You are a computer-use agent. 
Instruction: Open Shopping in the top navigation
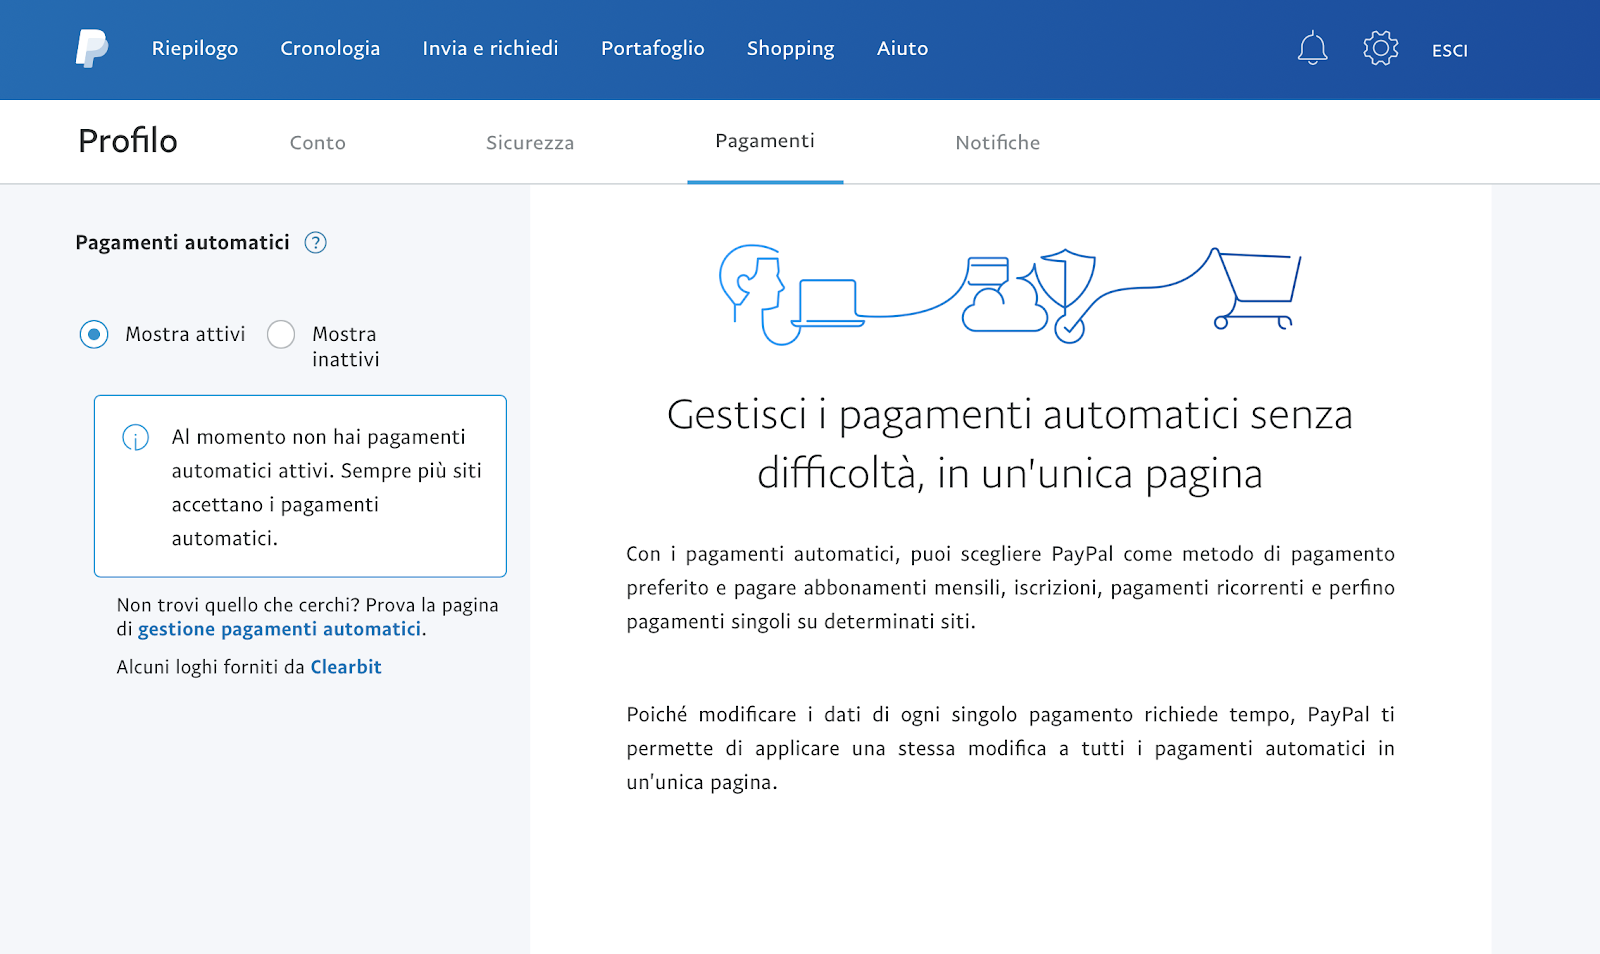790,48
